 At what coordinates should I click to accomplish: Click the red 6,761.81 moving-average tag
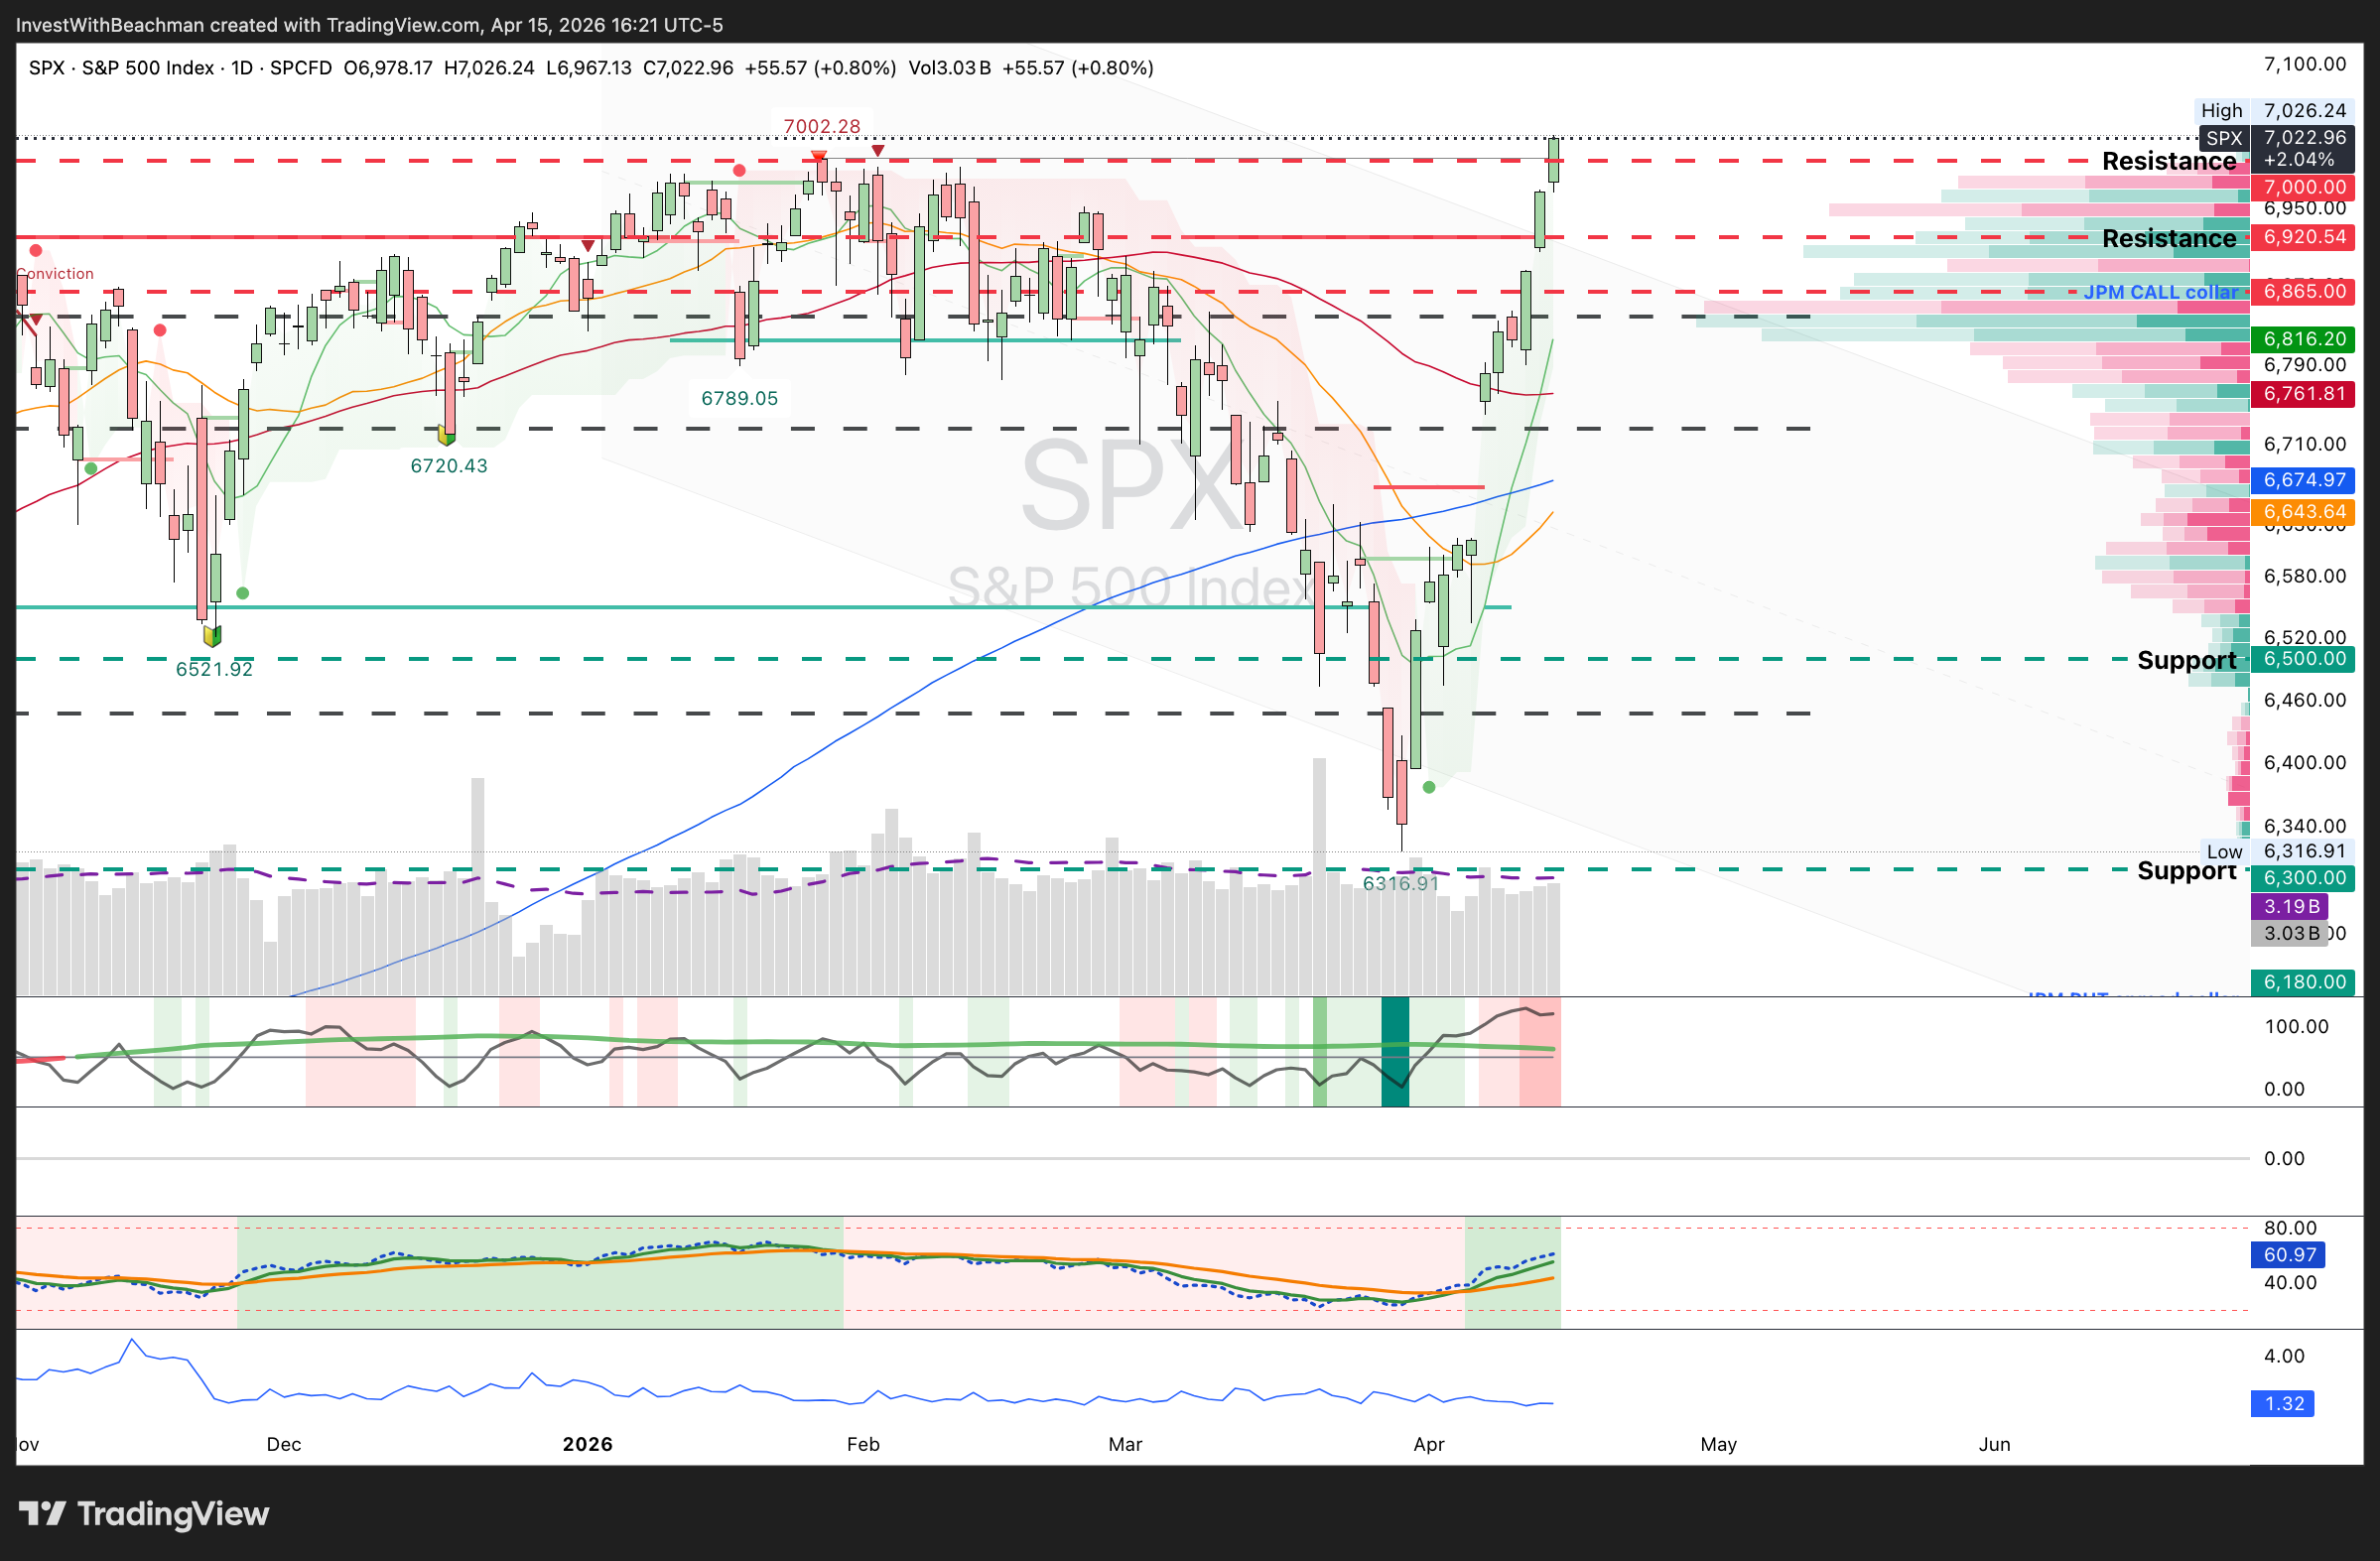click(2303, 393)
